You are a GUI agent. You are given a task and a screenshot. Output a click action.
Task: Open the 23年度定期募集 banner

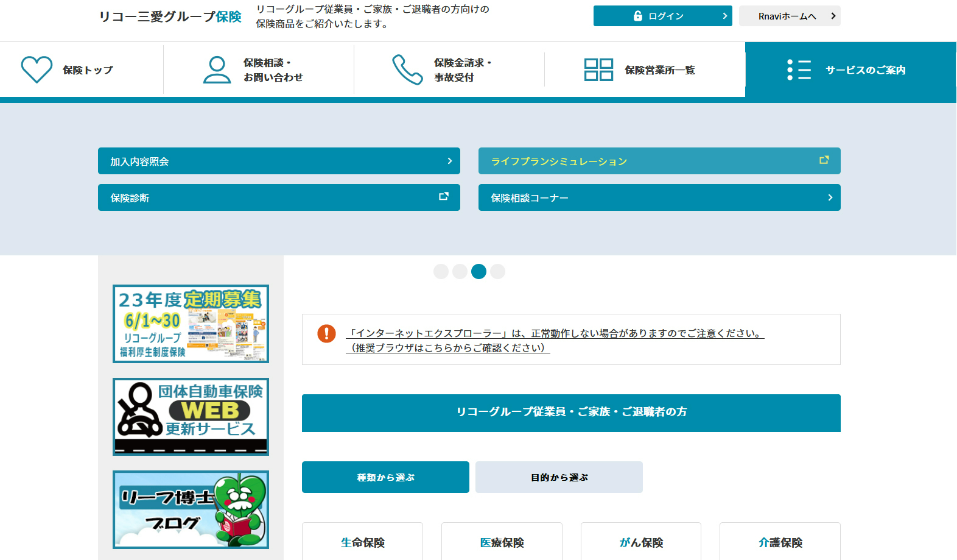[190, 324]
